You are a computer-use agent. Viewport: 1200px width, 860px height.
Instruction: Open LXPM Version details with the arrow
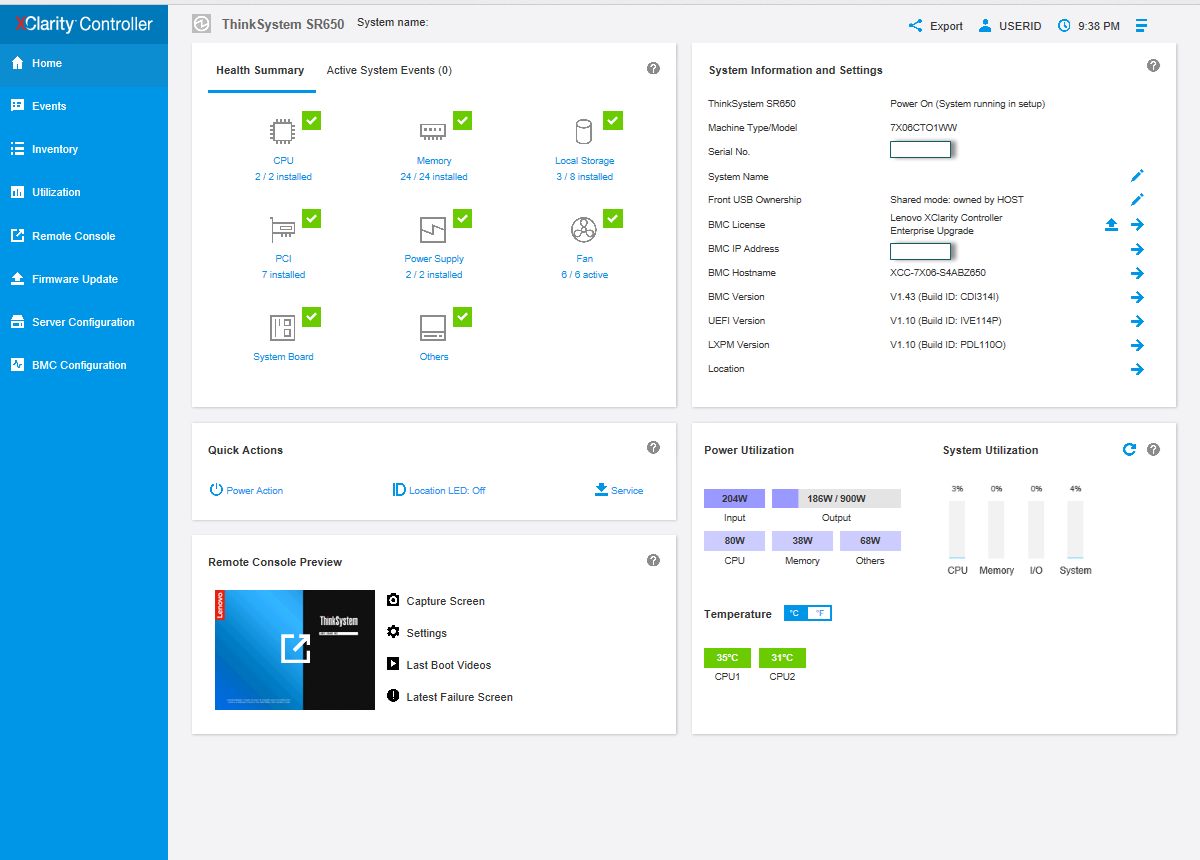tap(1137, 345)
